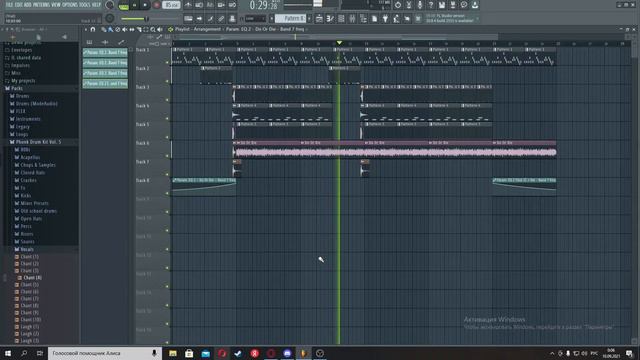Viewport: 640px width, 360px height.
Task: Open the snap setting dropdown
Action: pos(255,19)
